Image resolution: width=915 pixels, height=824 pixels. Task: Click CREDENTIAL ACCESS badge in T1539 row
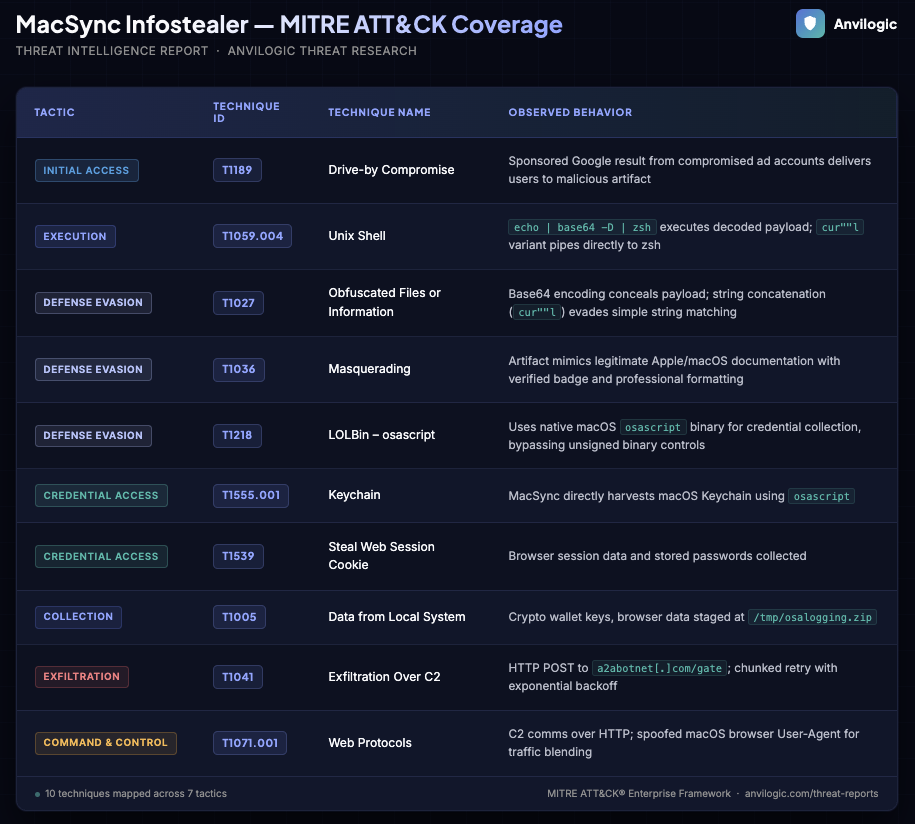click(101, 556)
